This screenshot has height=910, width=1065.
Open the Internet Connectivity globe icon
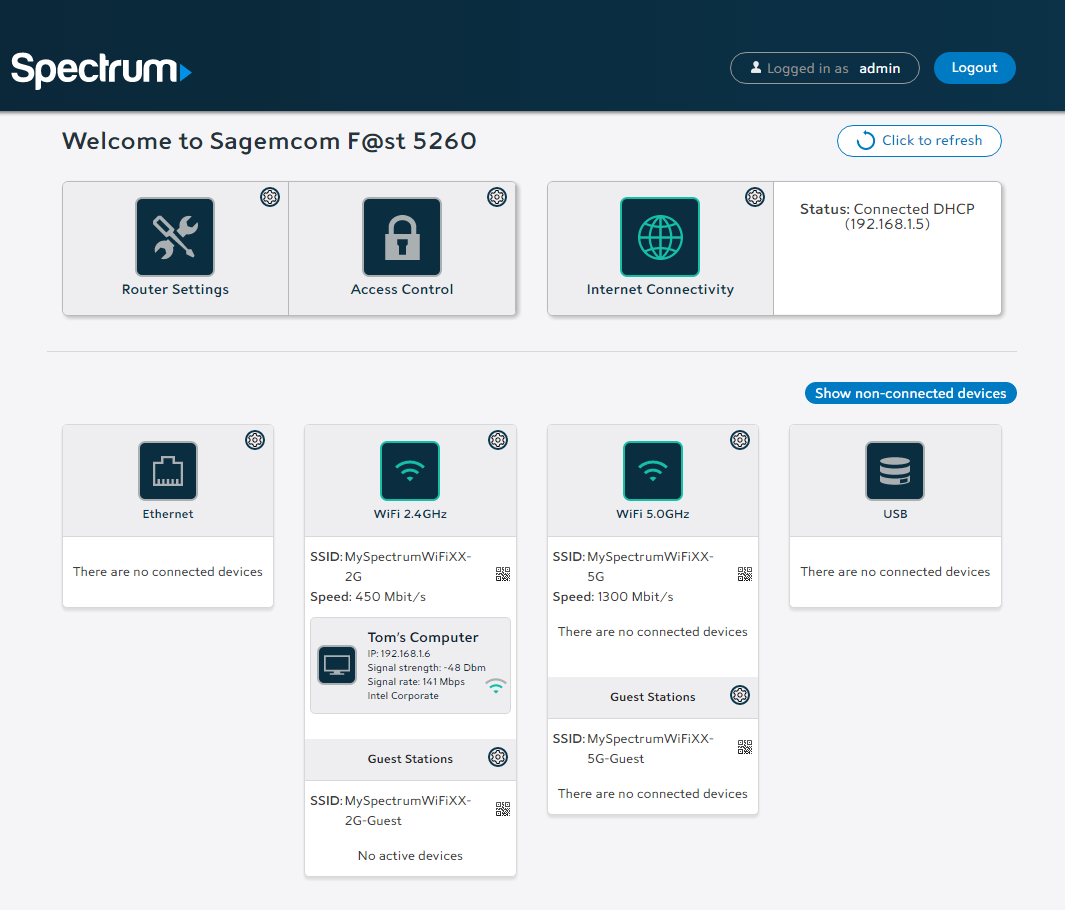pos(660,237)
